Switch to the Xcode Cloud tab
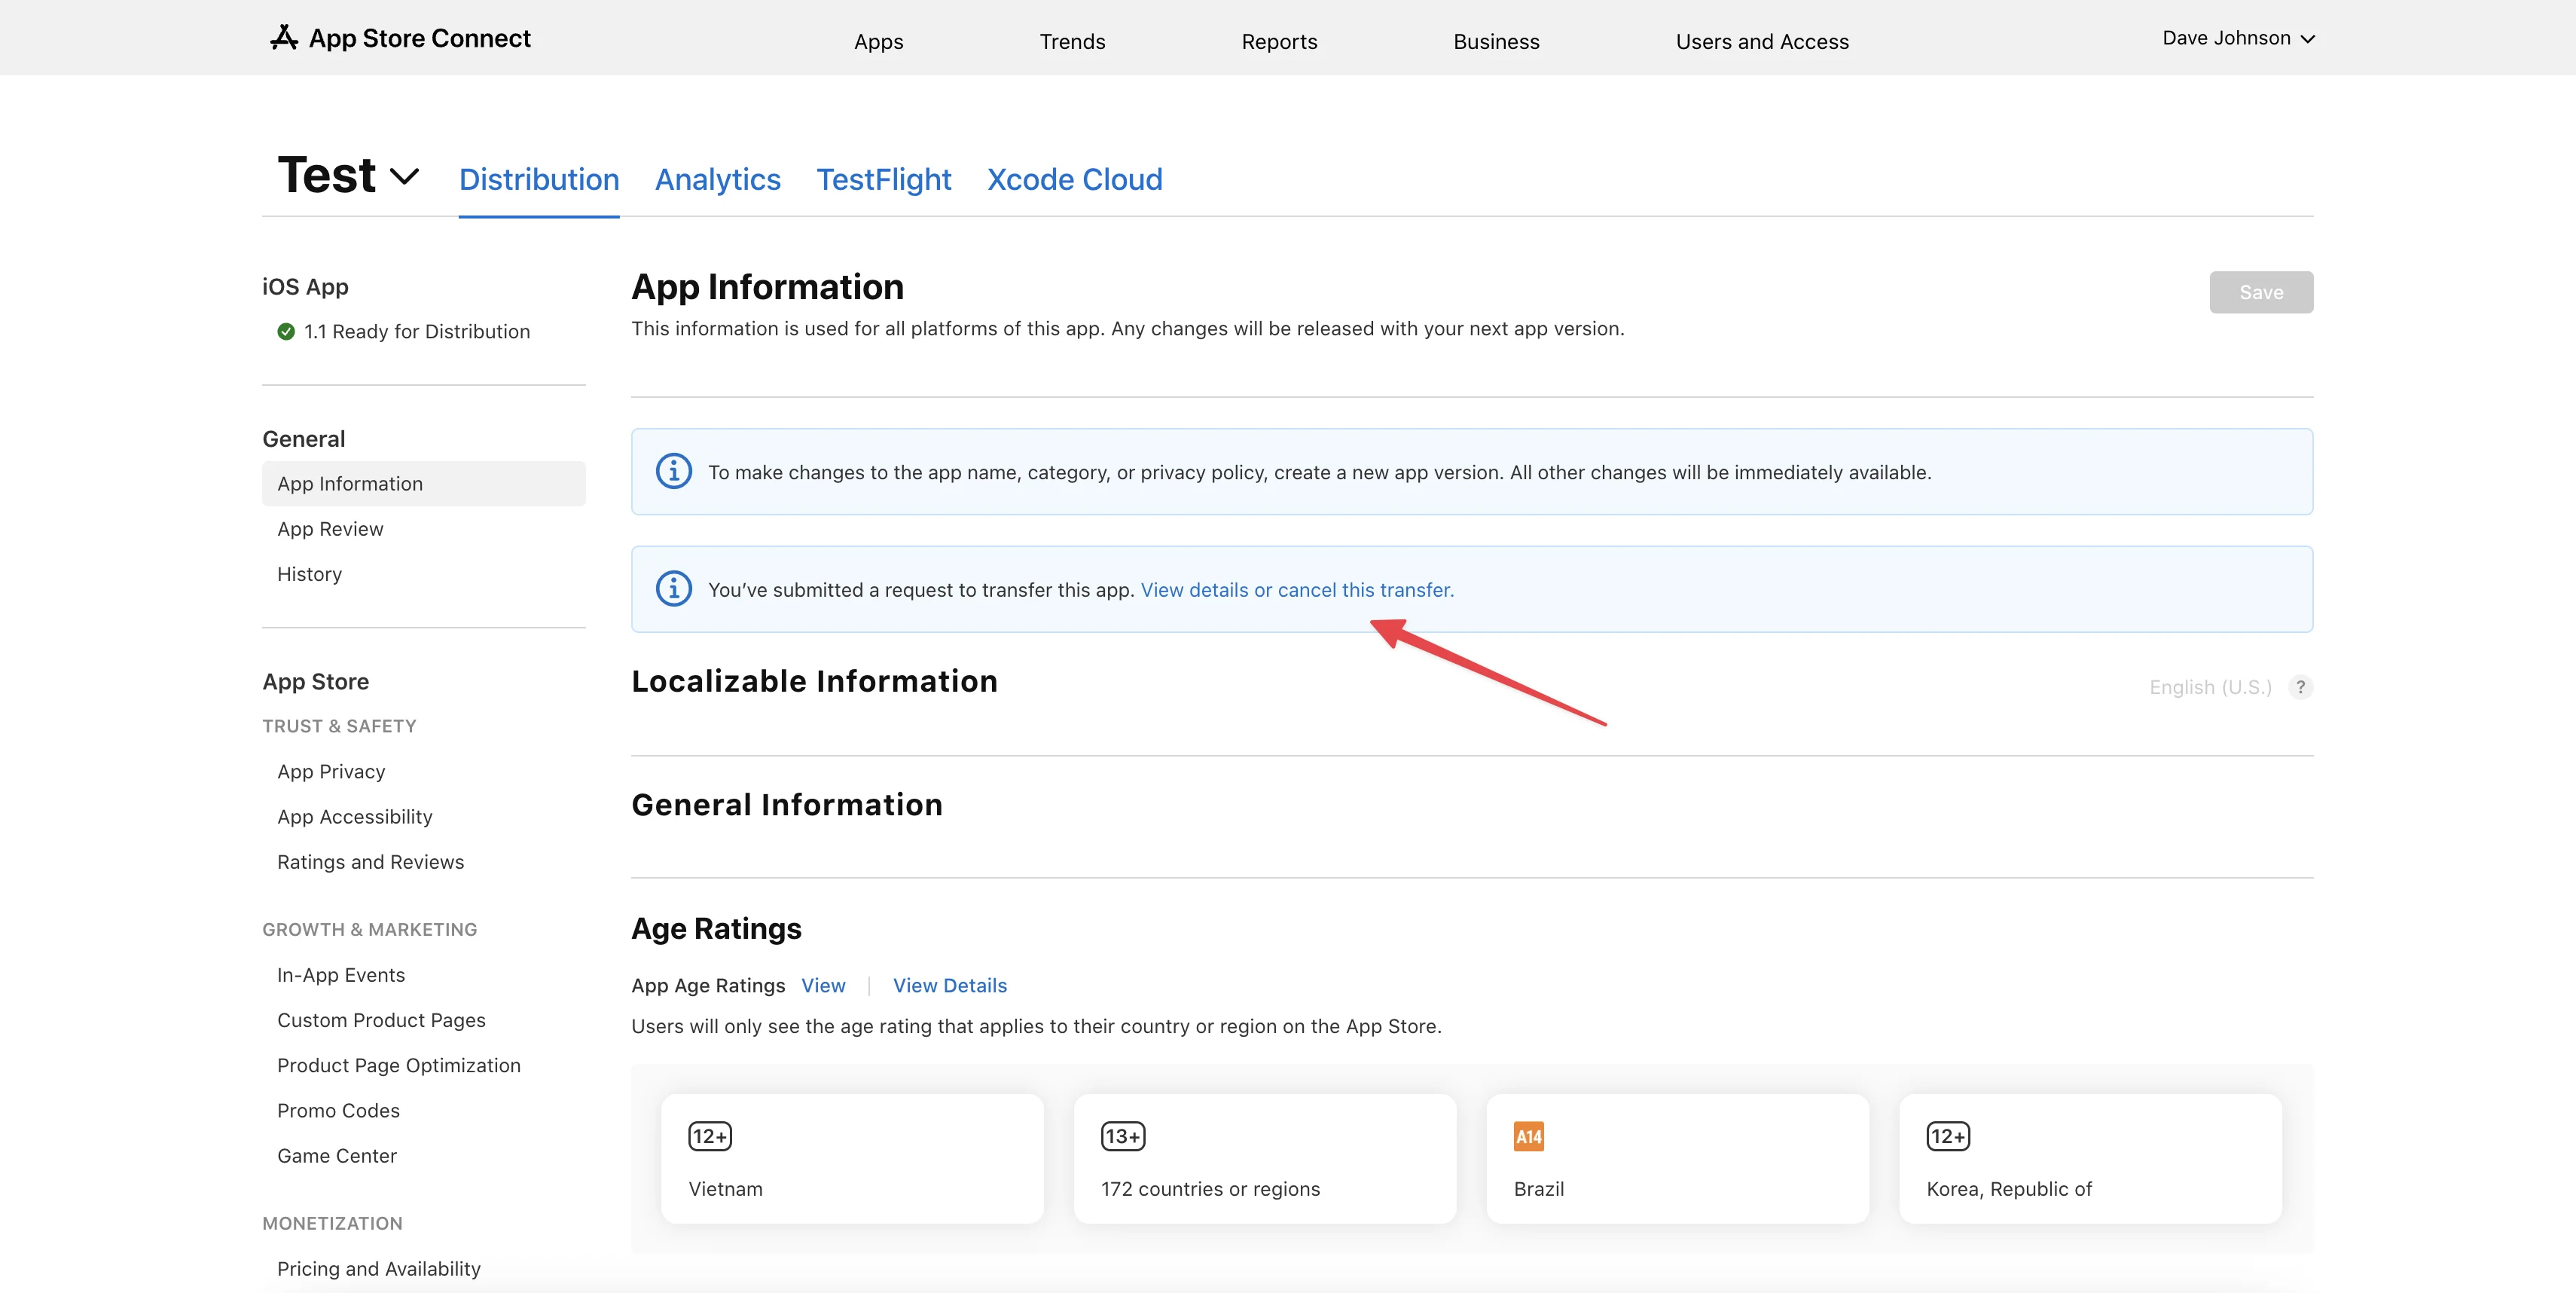Image resolution: width=2576 pixels, height=1293 pixels. coord(1075,179)
